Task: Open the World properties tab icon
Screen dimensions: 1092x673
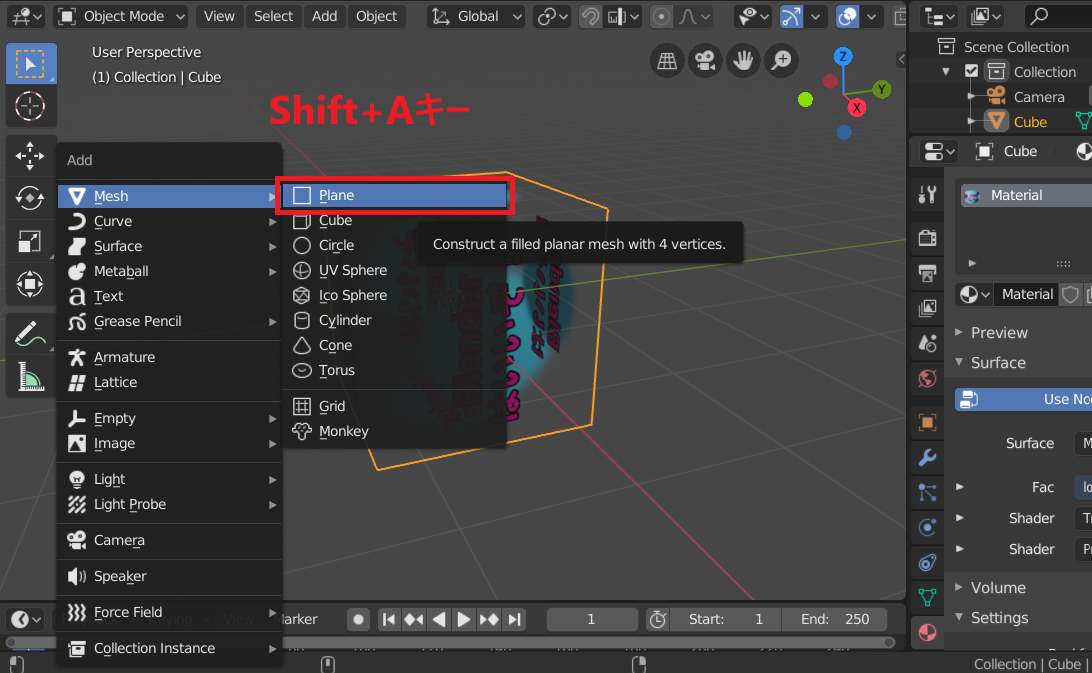Action: [927, 379]
